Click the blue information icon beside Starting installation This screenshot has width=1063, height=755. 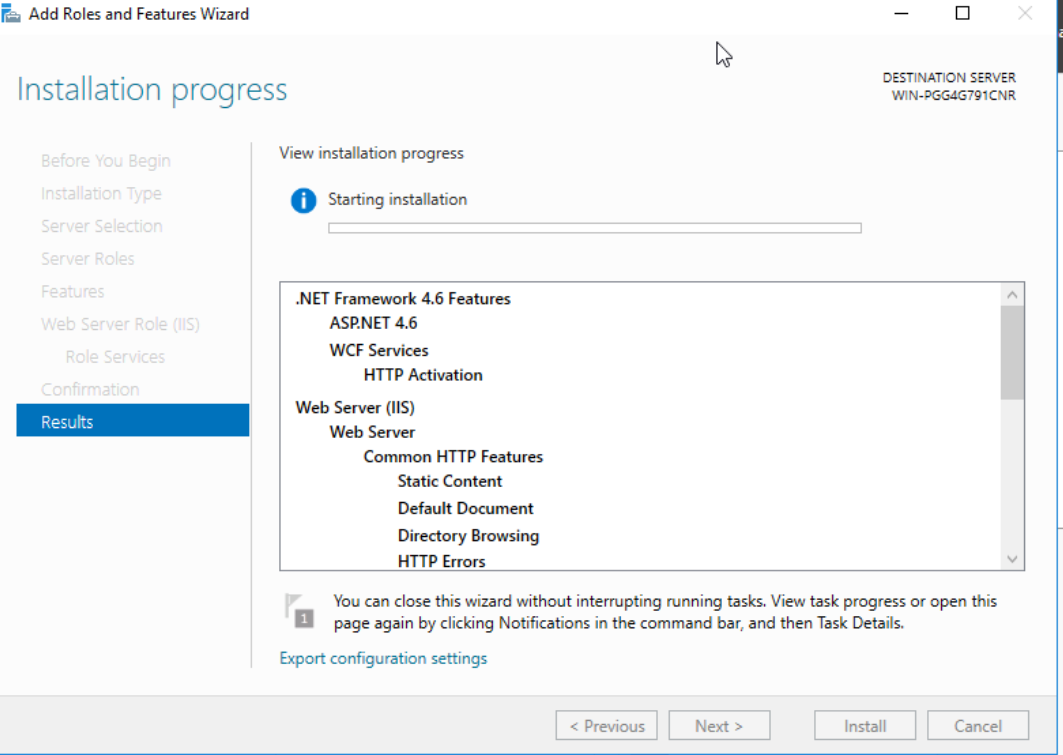point(303,200)
